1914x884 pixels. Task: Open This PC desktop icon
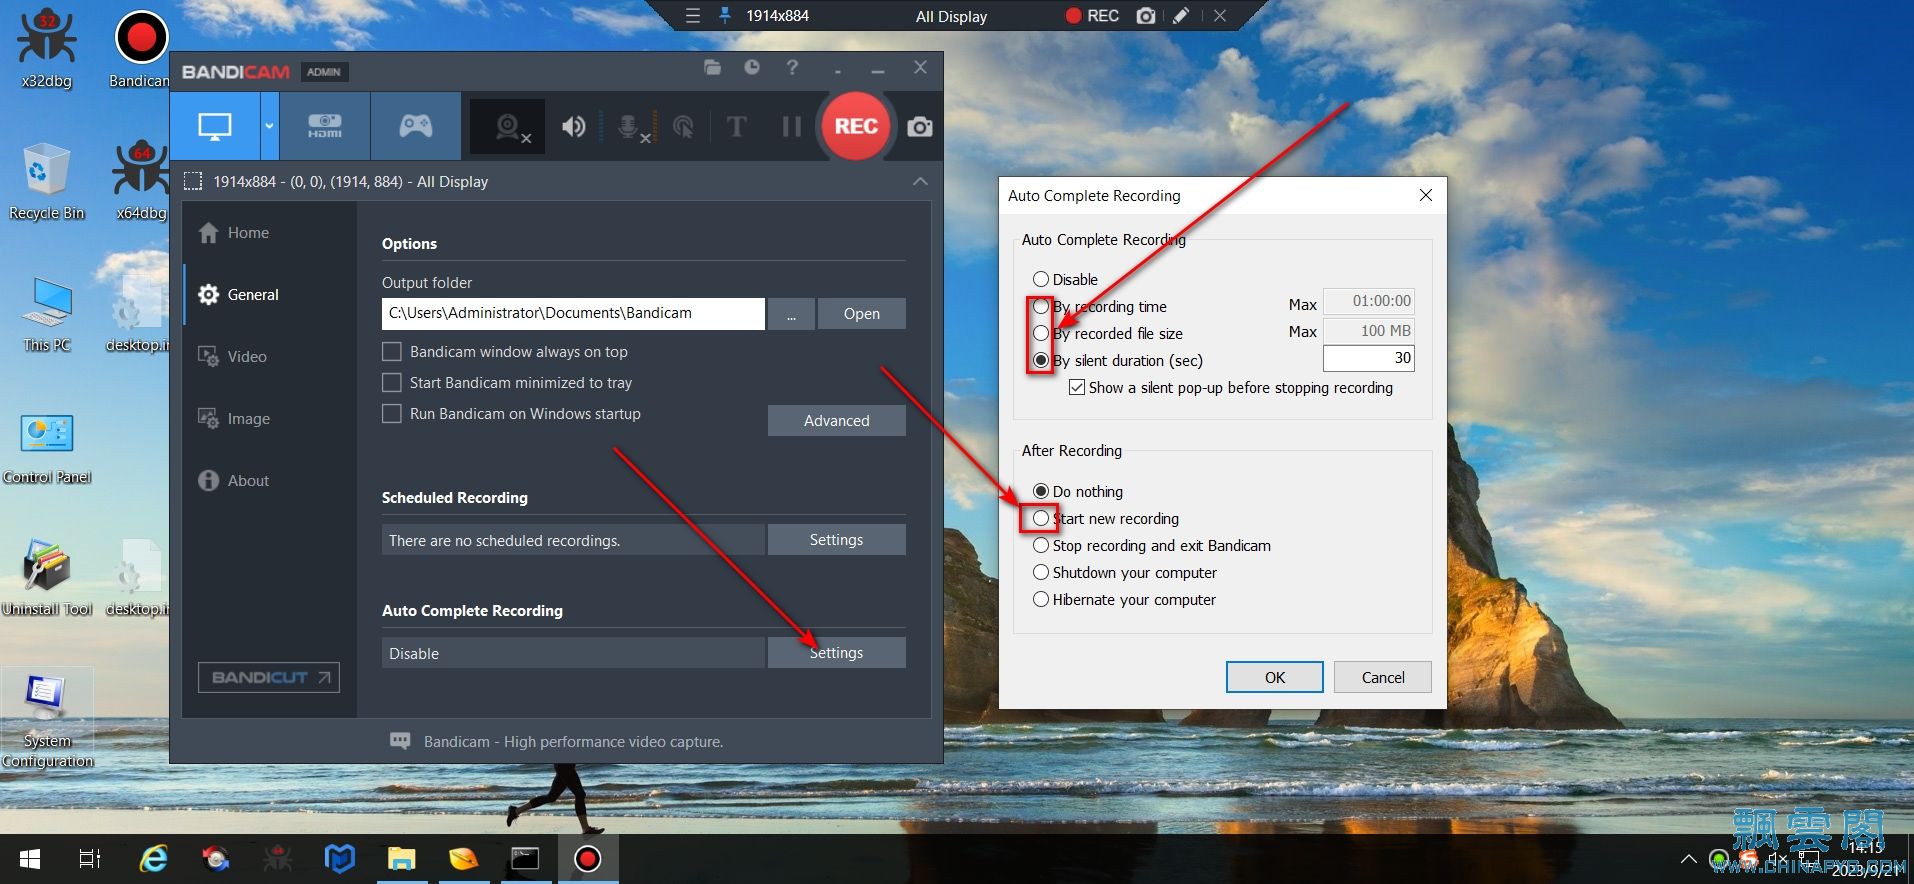tap(46, 313)
